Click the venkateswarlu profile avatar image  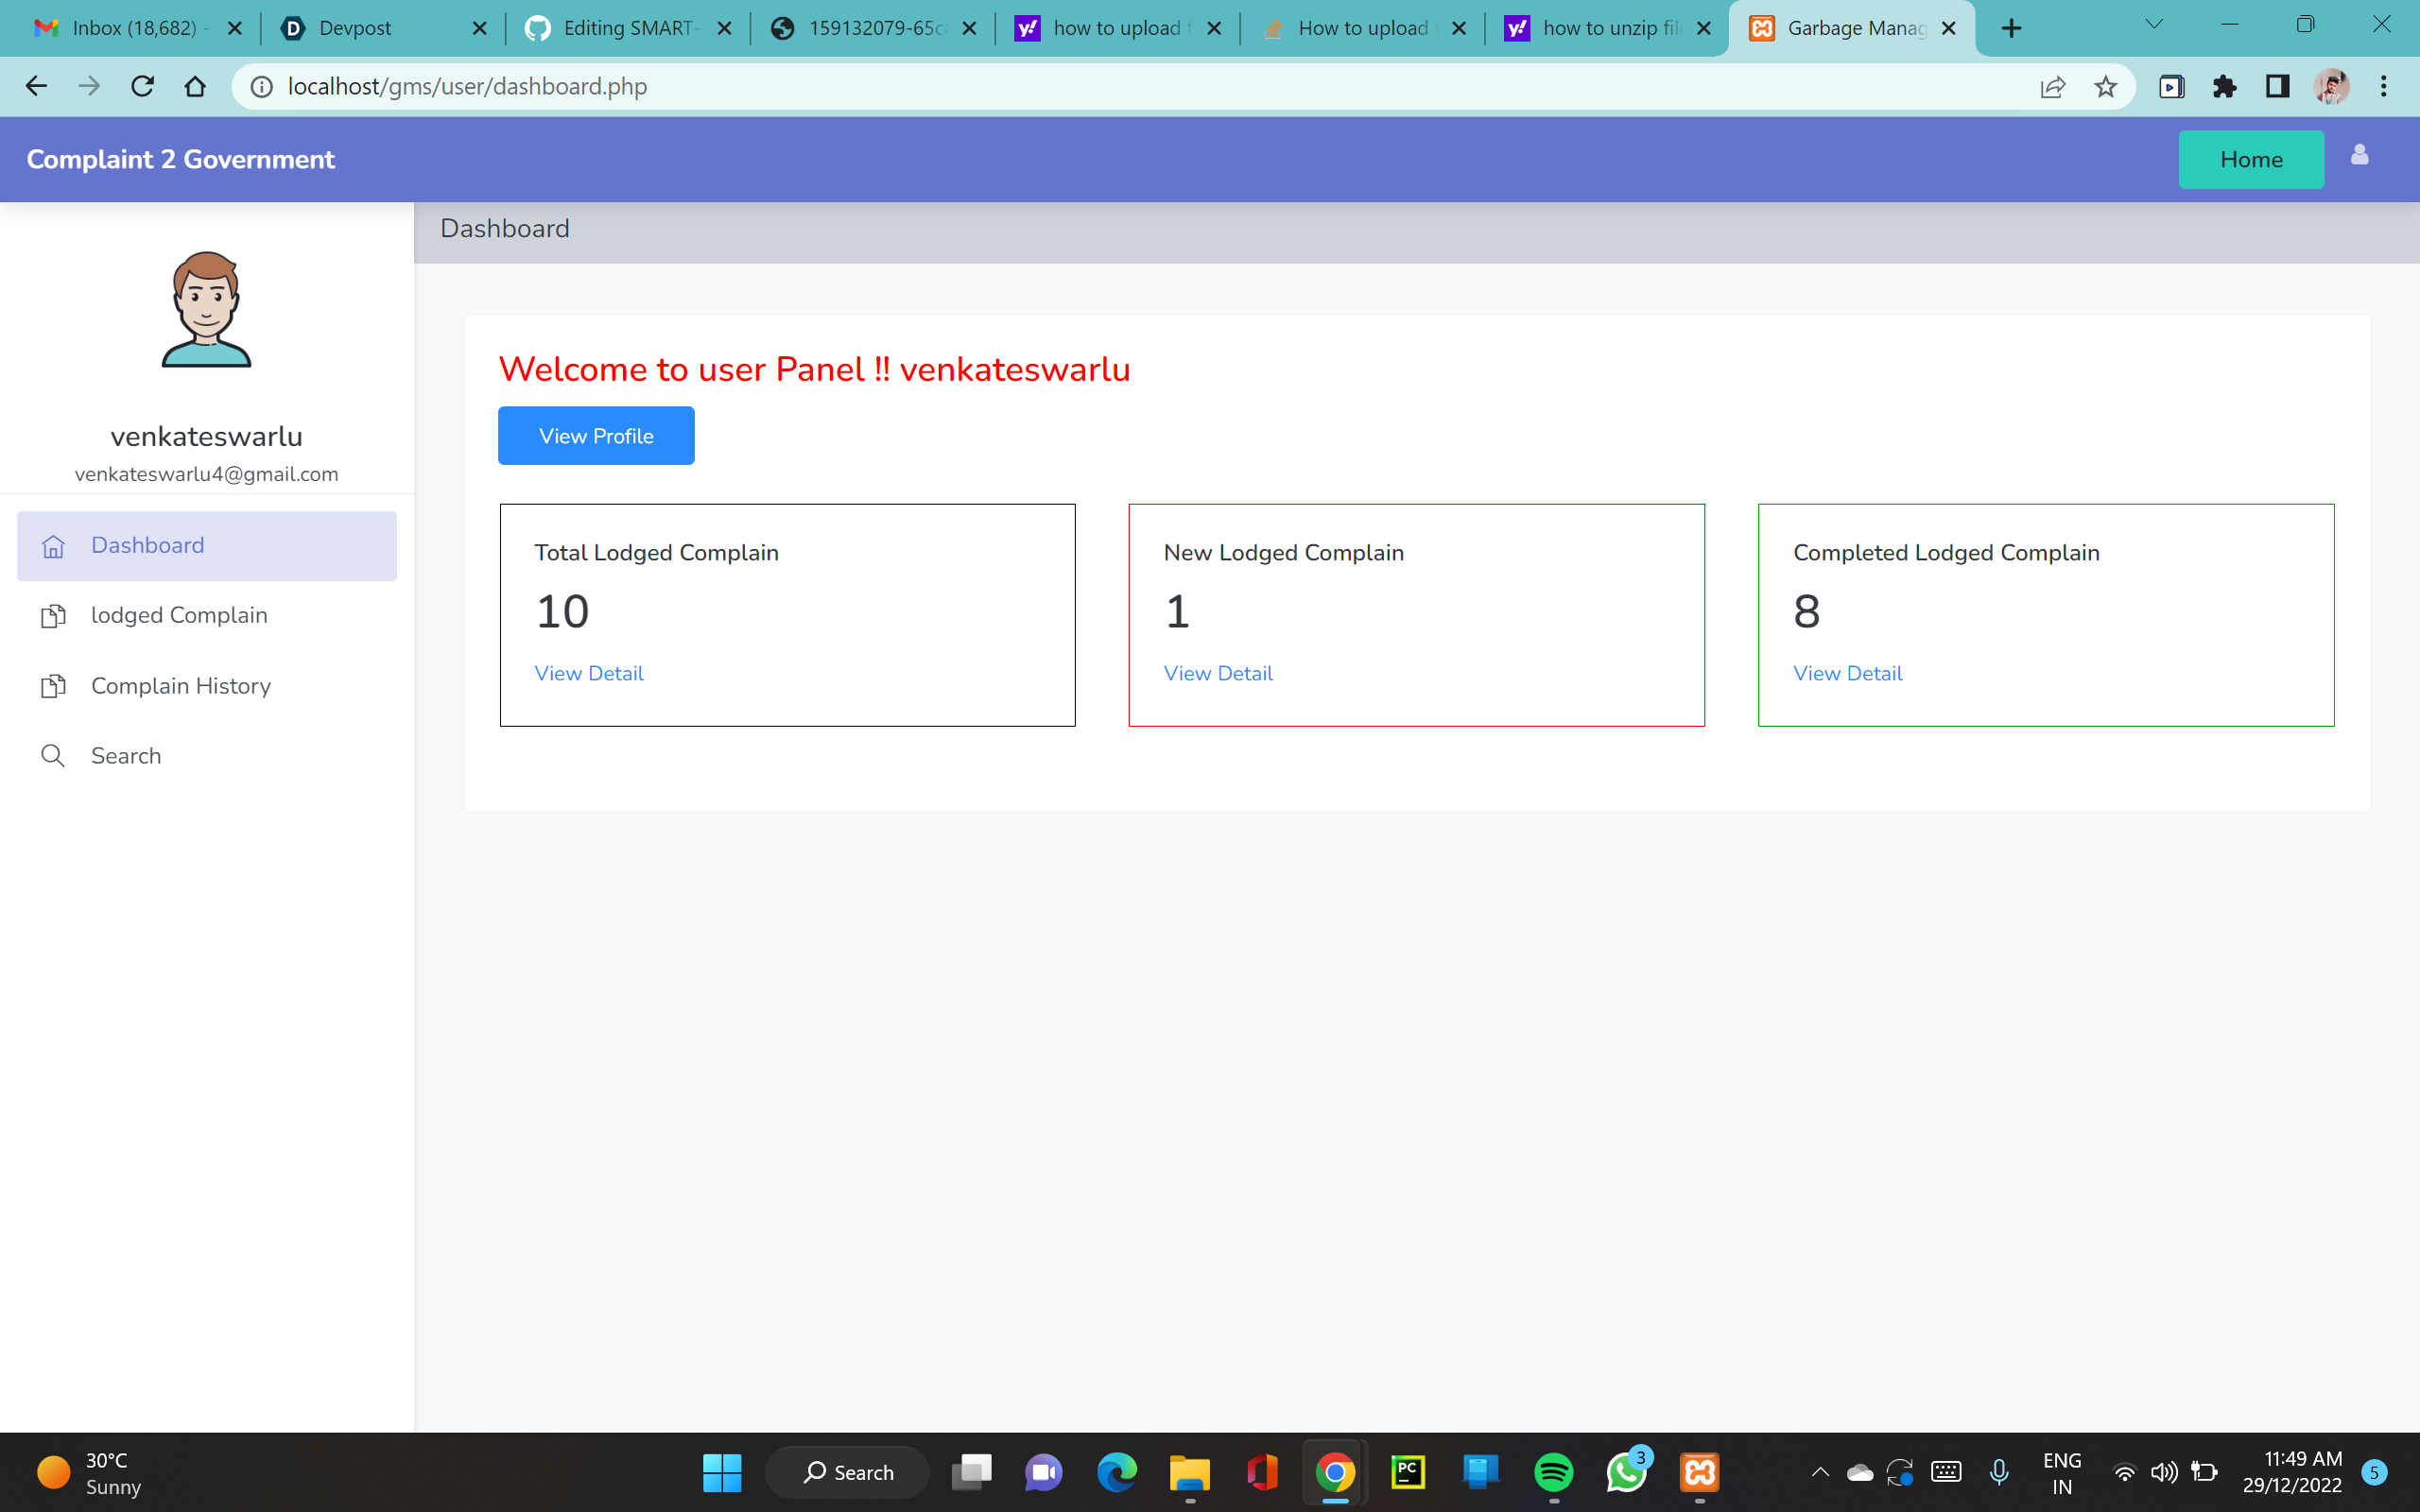[205, 310]
